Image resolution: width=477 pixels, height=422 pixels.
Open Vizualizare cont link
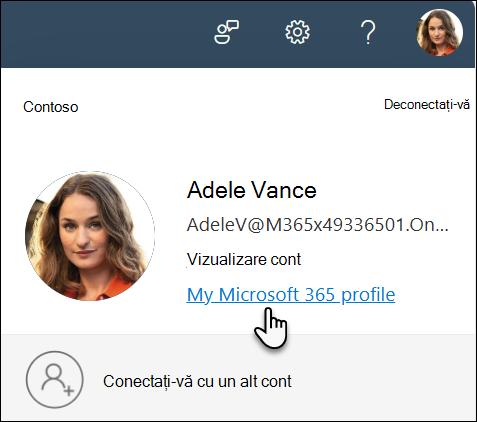(x=244, y=259)
